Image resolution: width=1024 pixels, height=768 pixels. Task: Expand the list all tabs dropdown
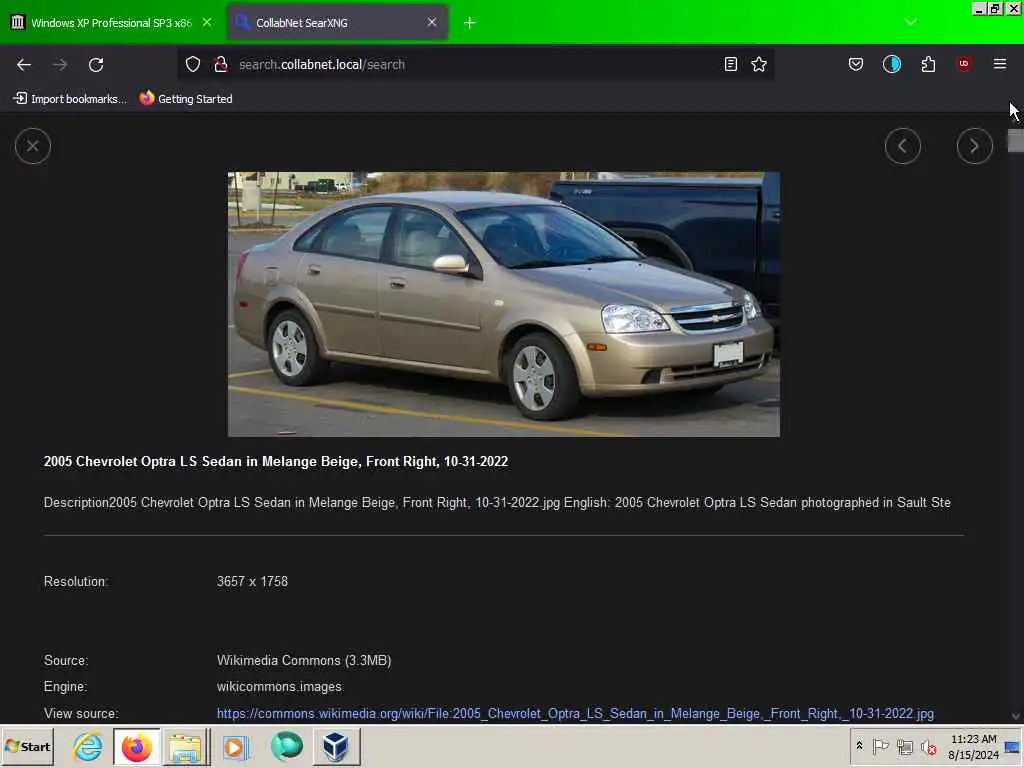pos(911,22)
